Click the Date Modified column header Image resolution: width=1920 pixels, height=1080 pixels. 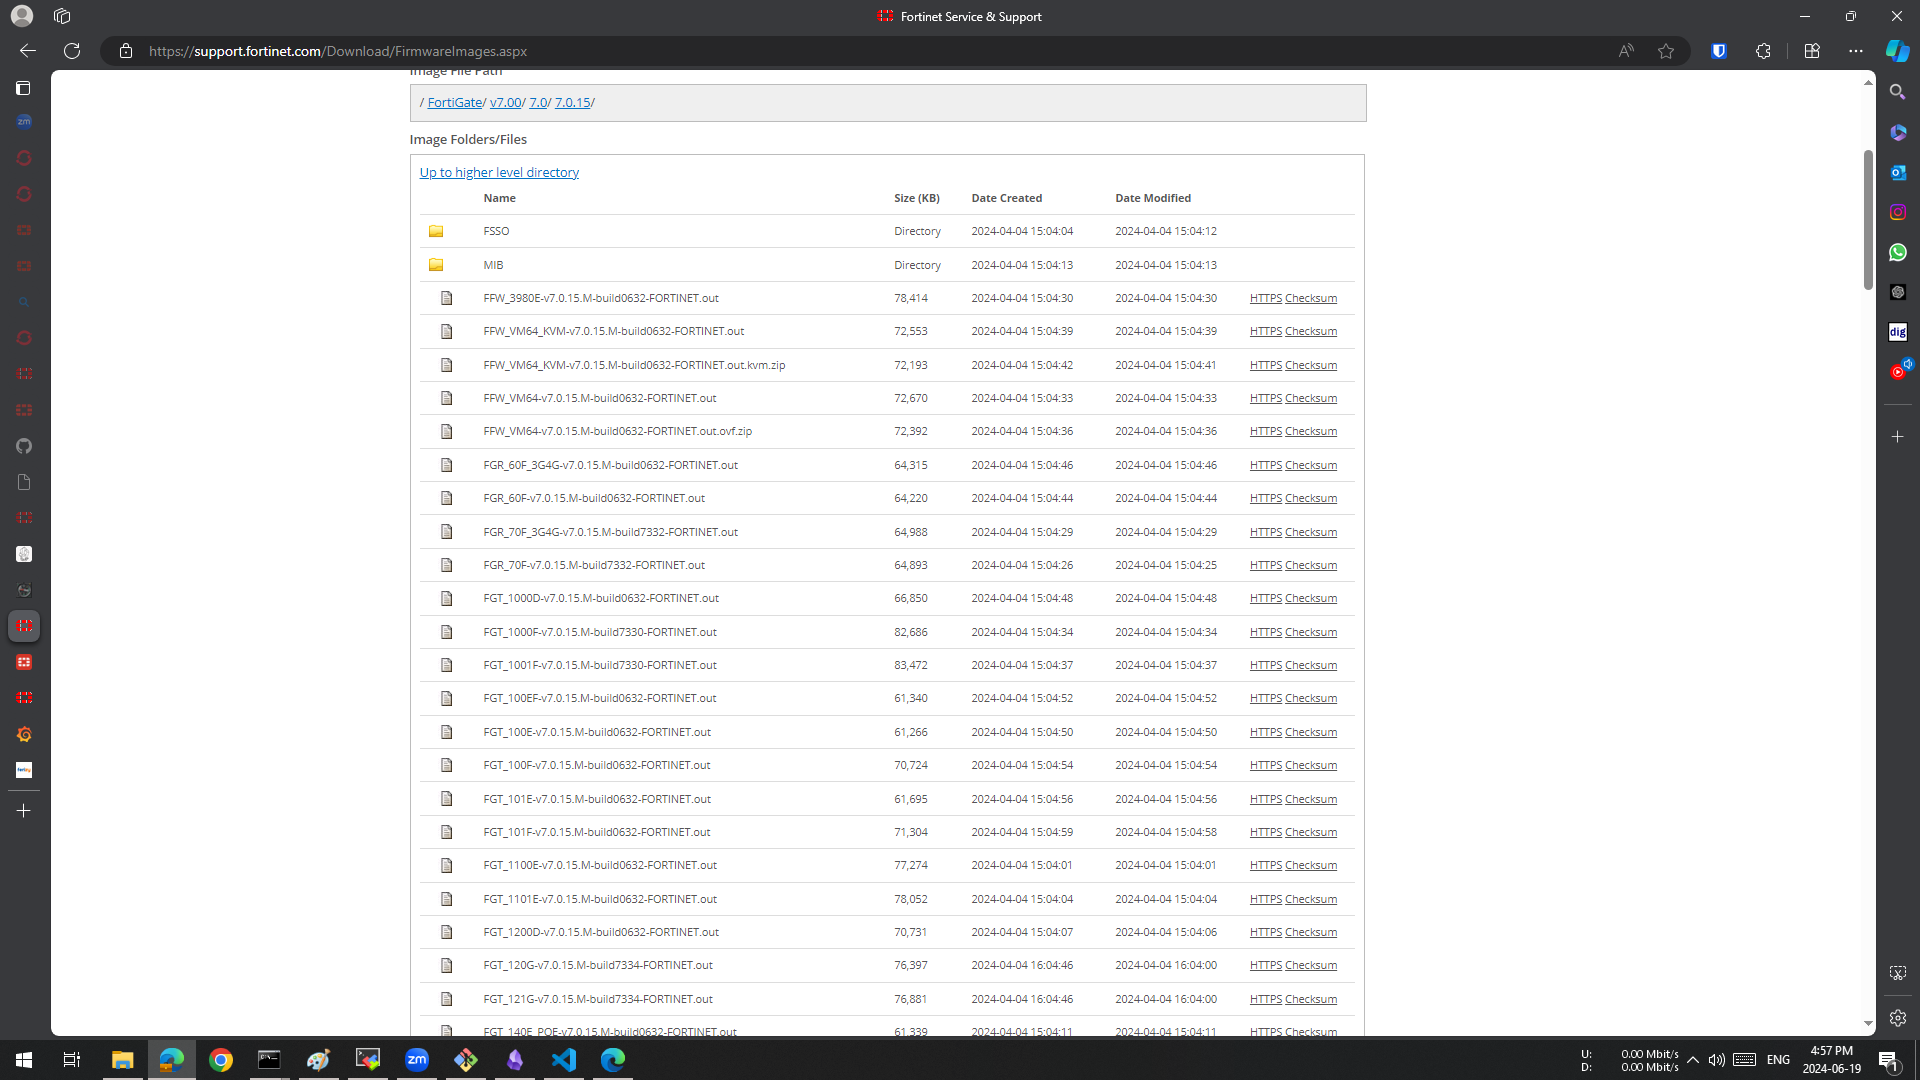[x=1153, y=198]
